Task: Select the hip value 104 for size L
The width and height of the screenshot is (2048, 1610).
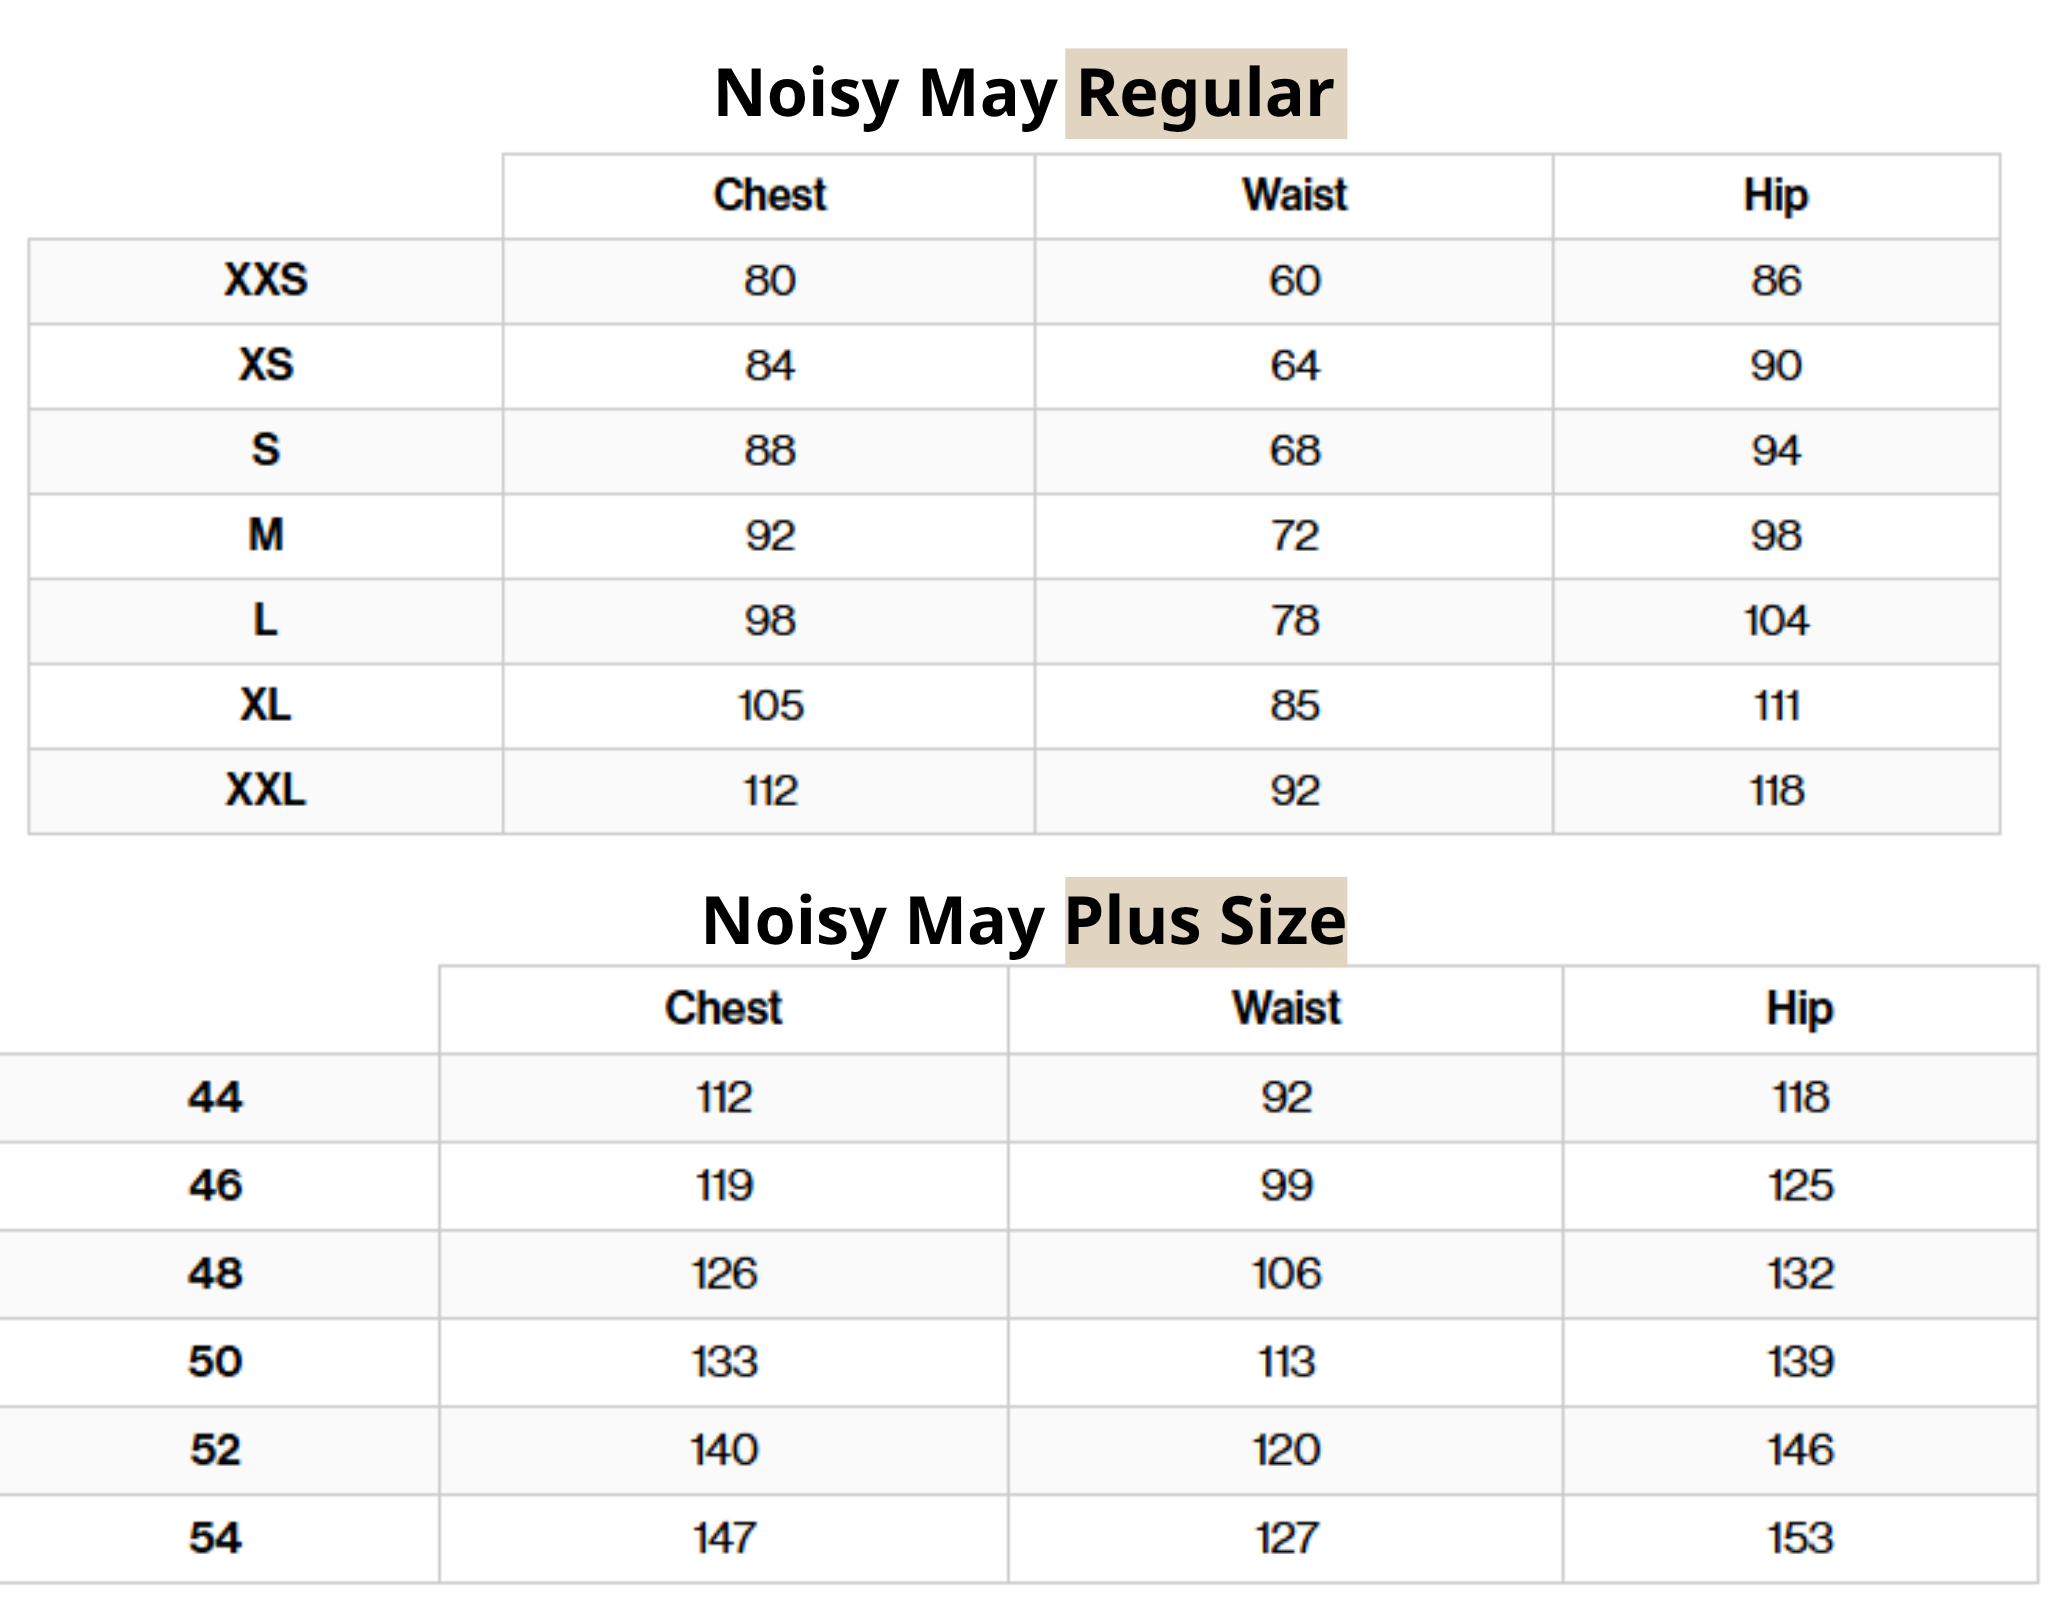Action: pyautogui.click(x=1776, y=621)
